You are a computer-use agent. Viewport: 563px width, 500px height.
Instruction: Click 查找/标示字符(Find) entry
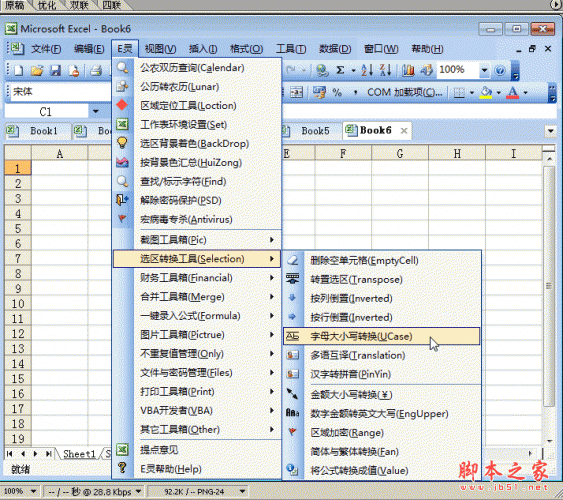197,182
